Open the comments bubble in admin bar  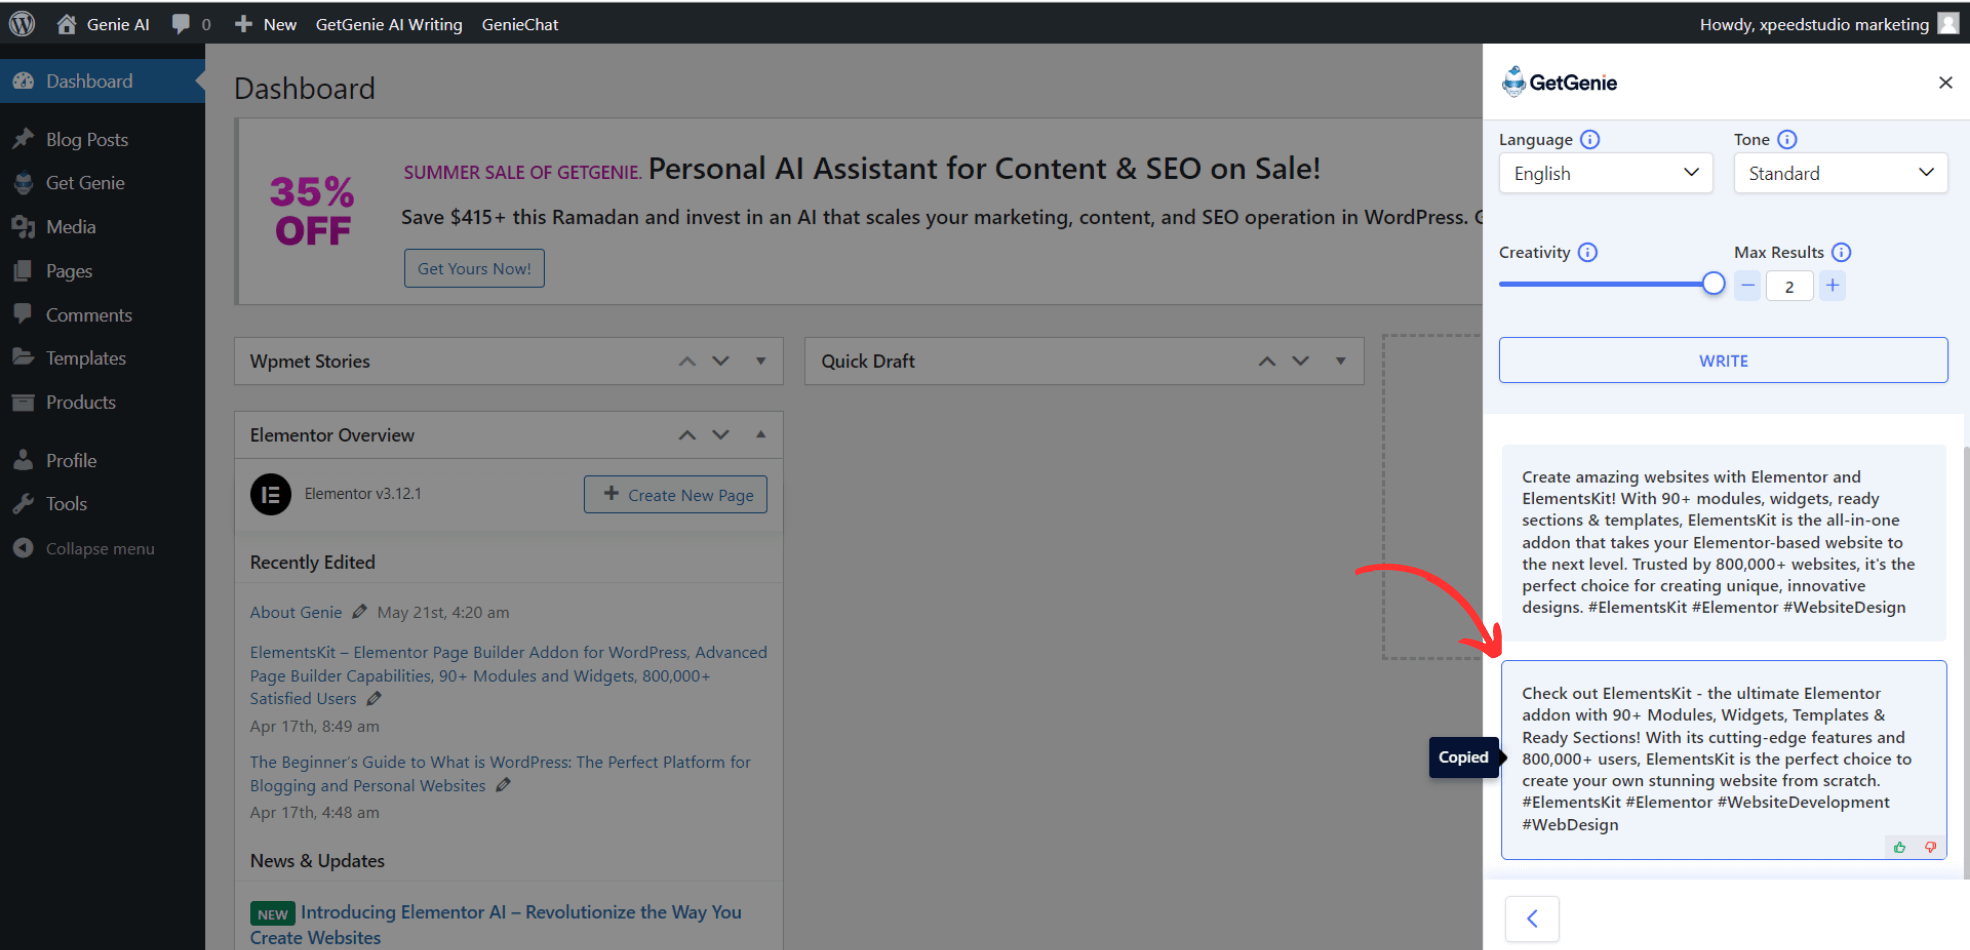pos(181,24)
